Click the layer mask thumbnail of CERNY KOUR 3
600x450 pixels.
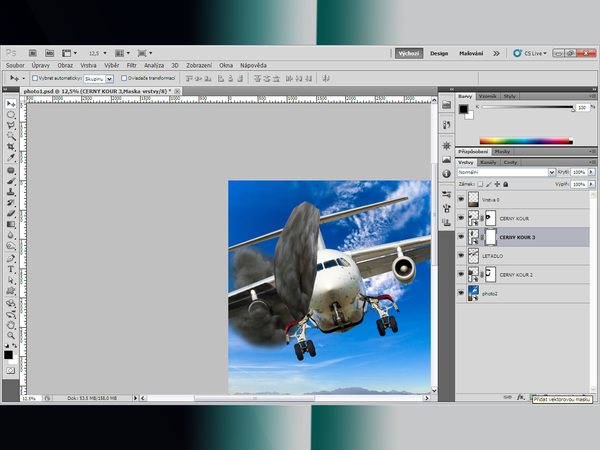pyautogui.click(x=490, y=236)
